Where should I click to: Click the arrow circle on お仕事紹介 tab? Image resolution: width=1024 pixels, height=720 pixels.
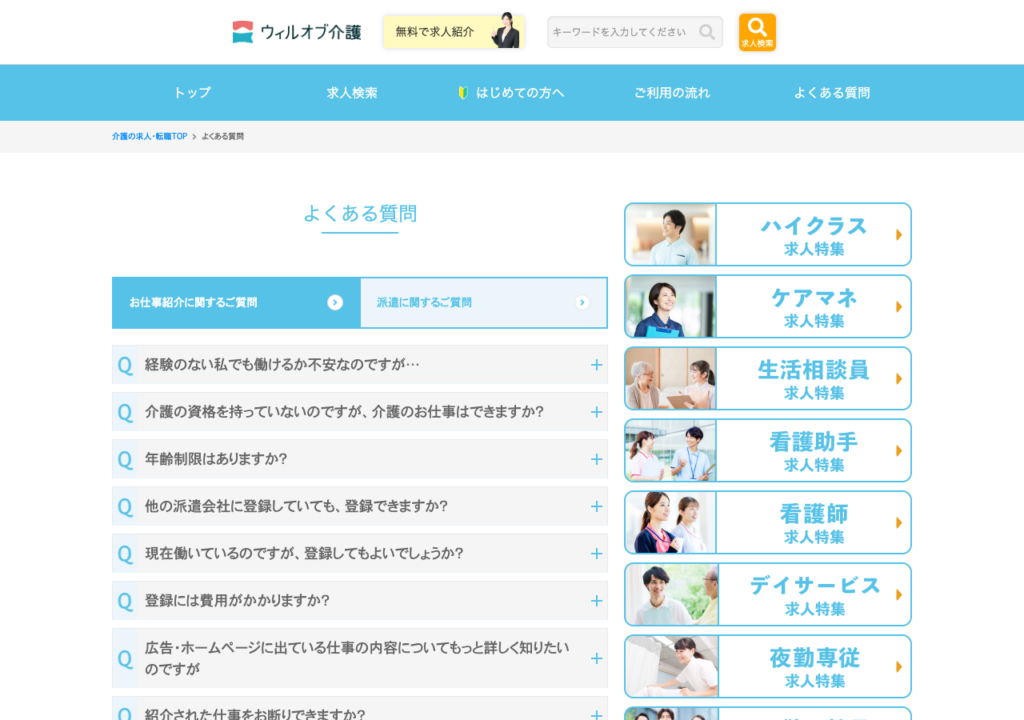(335, 303)
